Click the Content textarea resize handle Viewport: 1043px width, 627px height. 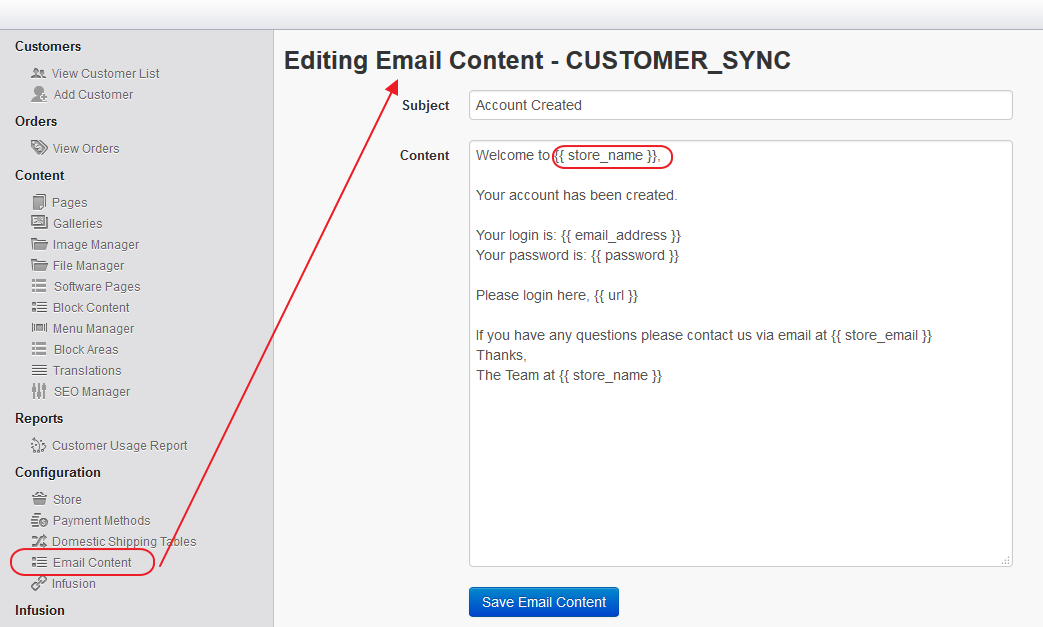pos(1006,561)
